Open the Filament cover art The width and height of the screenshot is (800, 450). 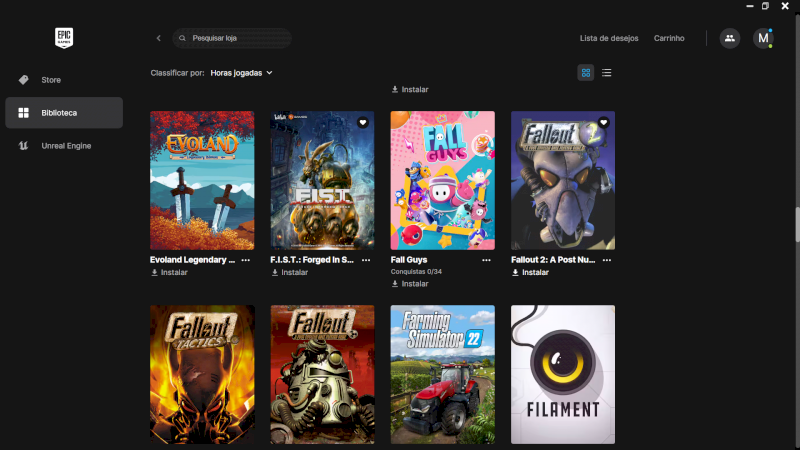click(x=563, y=374)
